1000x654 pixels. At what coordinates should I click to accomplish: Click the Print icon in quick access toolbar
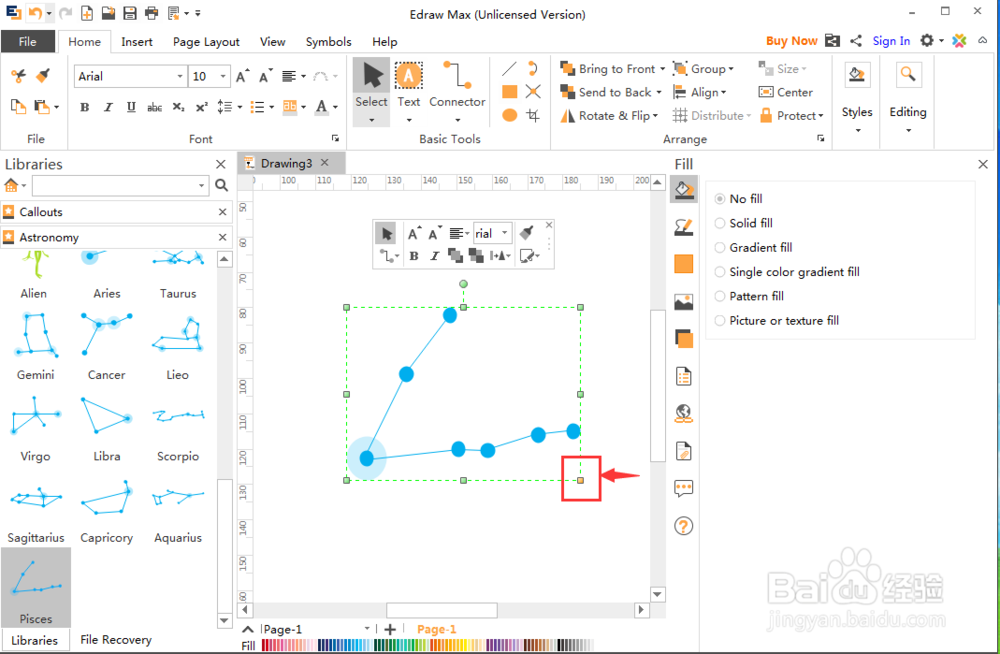click(151, 13)
